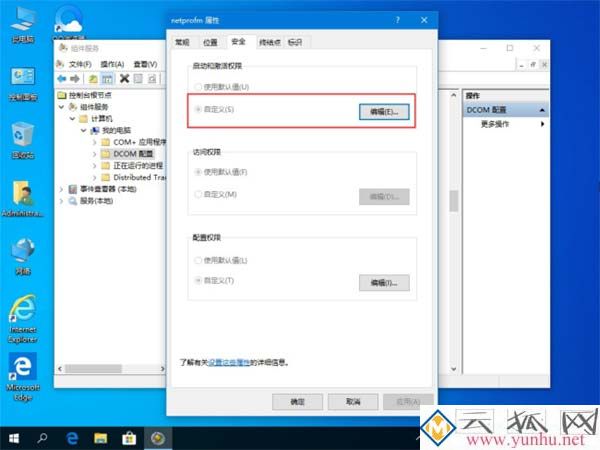This screenshot has height=450, width=600.
Task: Switch to the 常规 tab
Action: (182, 42)
